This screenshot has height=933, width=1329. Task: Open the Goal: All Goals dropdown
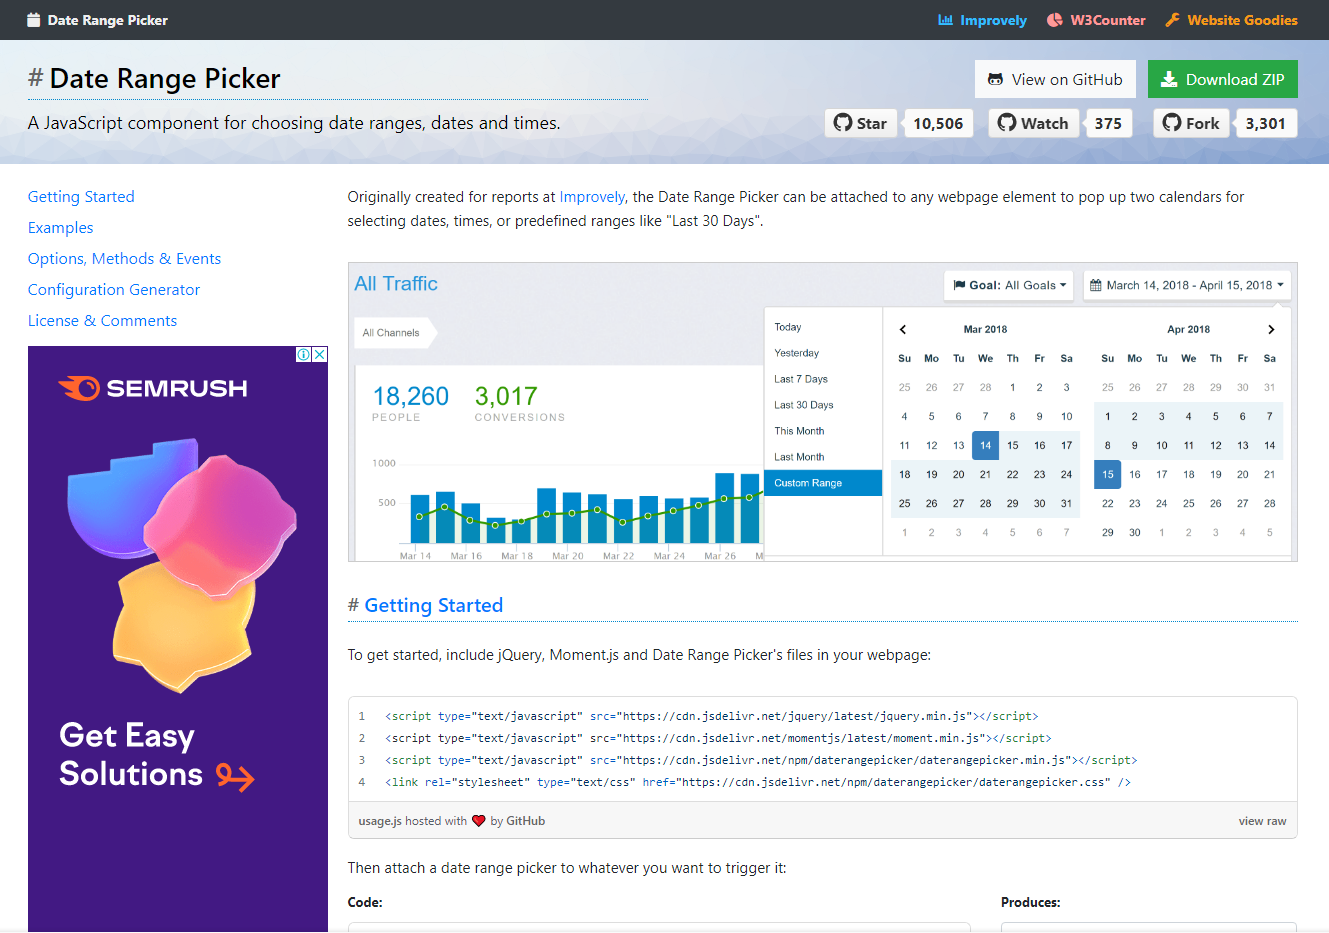coord(1008,285)
